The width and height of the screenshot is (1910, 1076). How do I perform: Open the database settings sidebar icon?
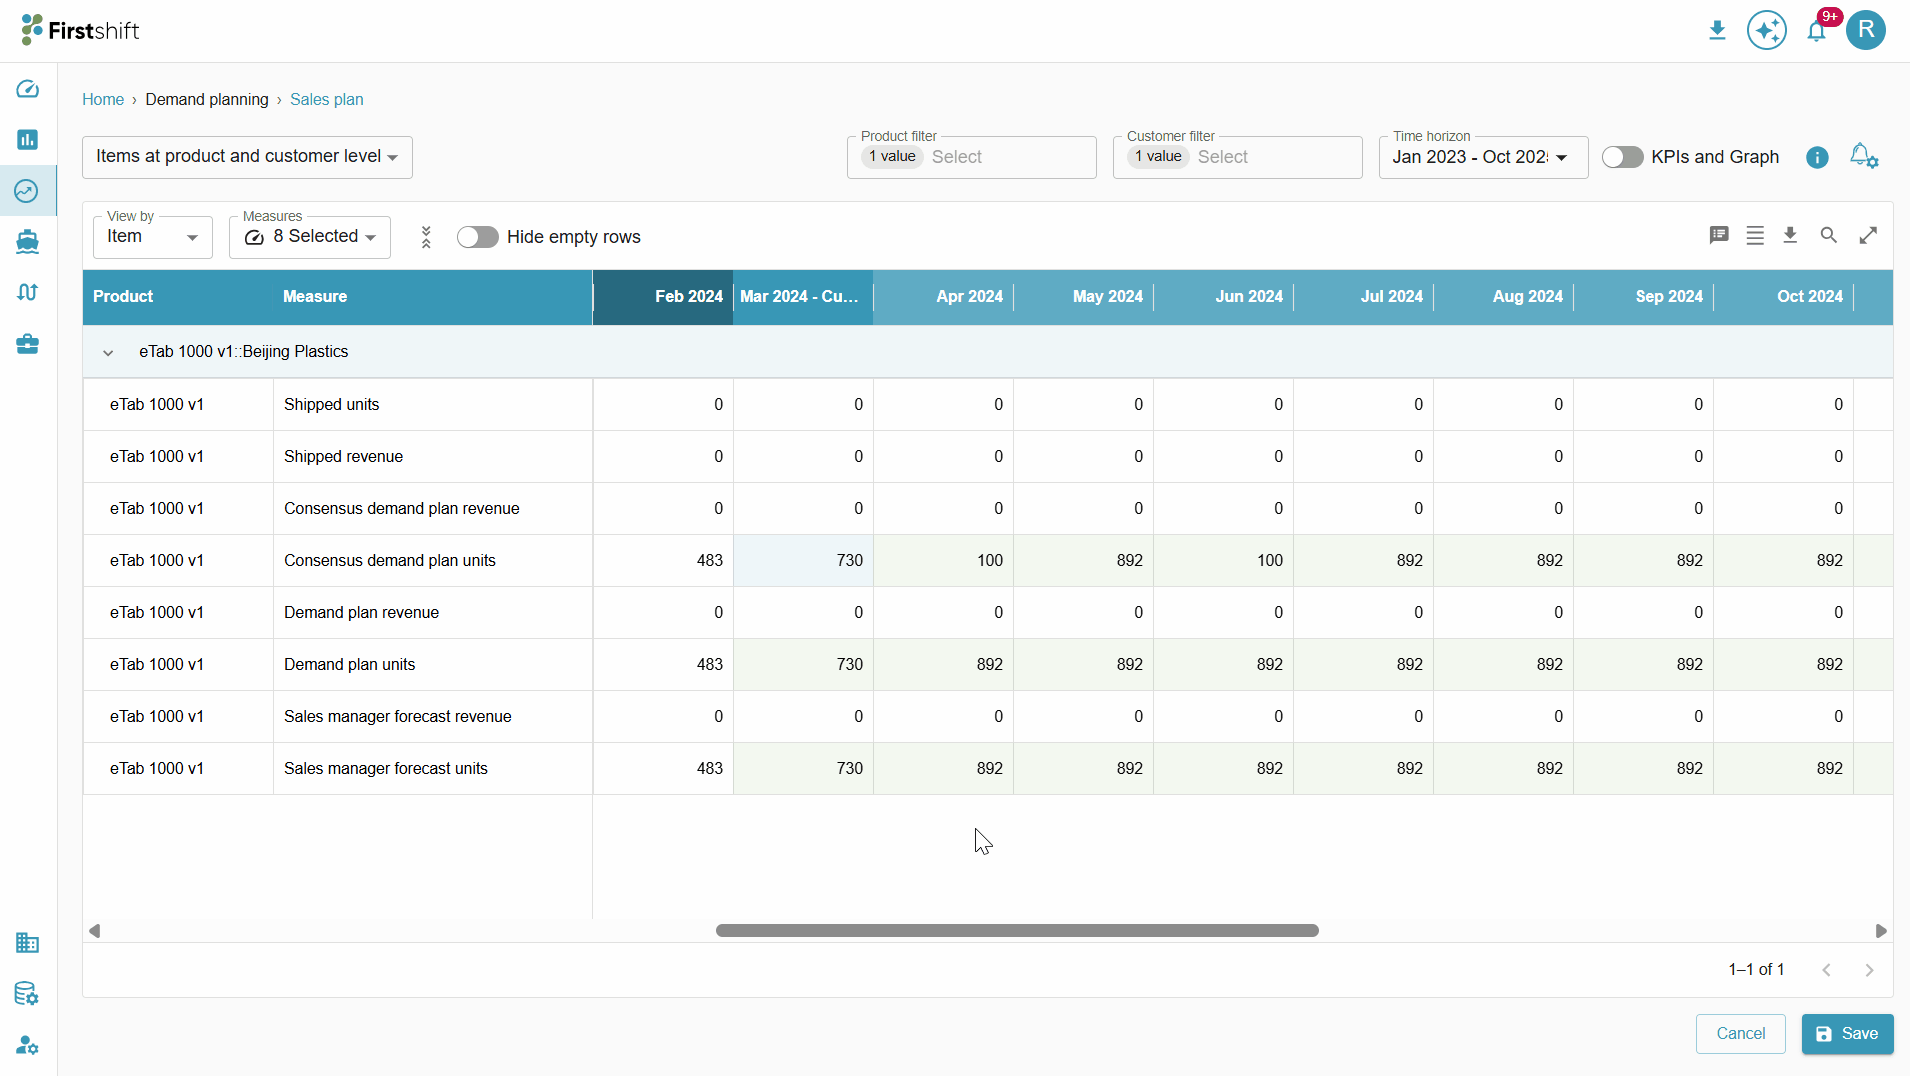pyautogui.click(x=28, y=994)
